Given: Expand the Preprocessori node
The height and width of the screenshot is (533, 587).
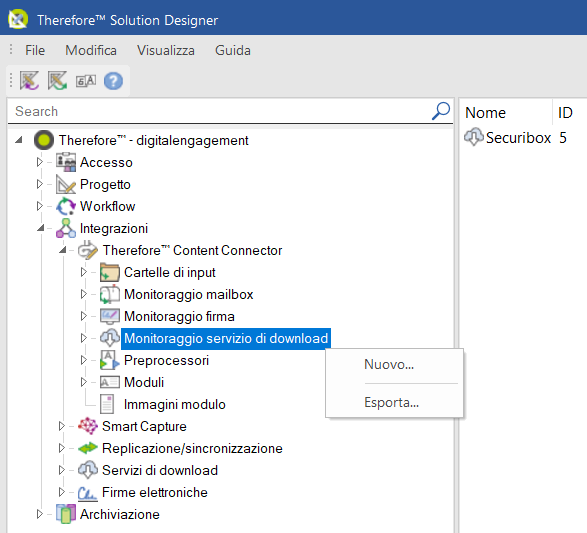Looking at the screenshot, I should (x=84, y=360).
